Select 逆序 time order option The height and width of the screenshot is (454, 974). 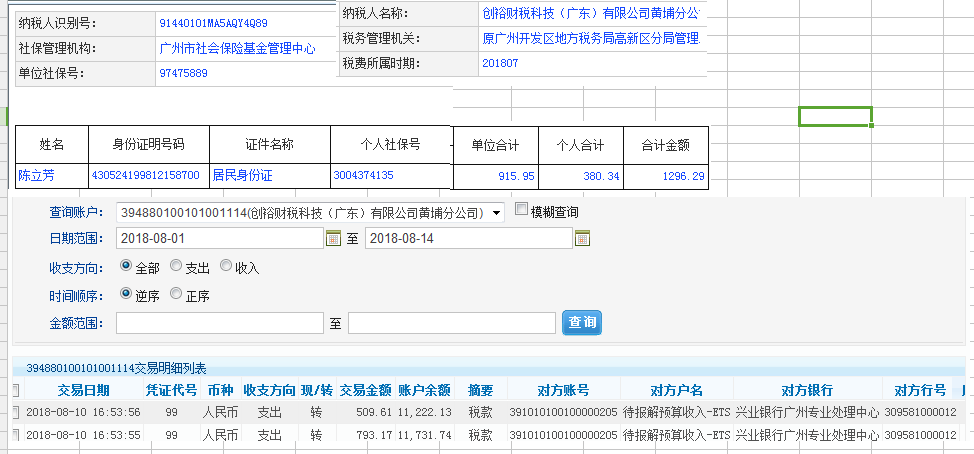[126, 294]
